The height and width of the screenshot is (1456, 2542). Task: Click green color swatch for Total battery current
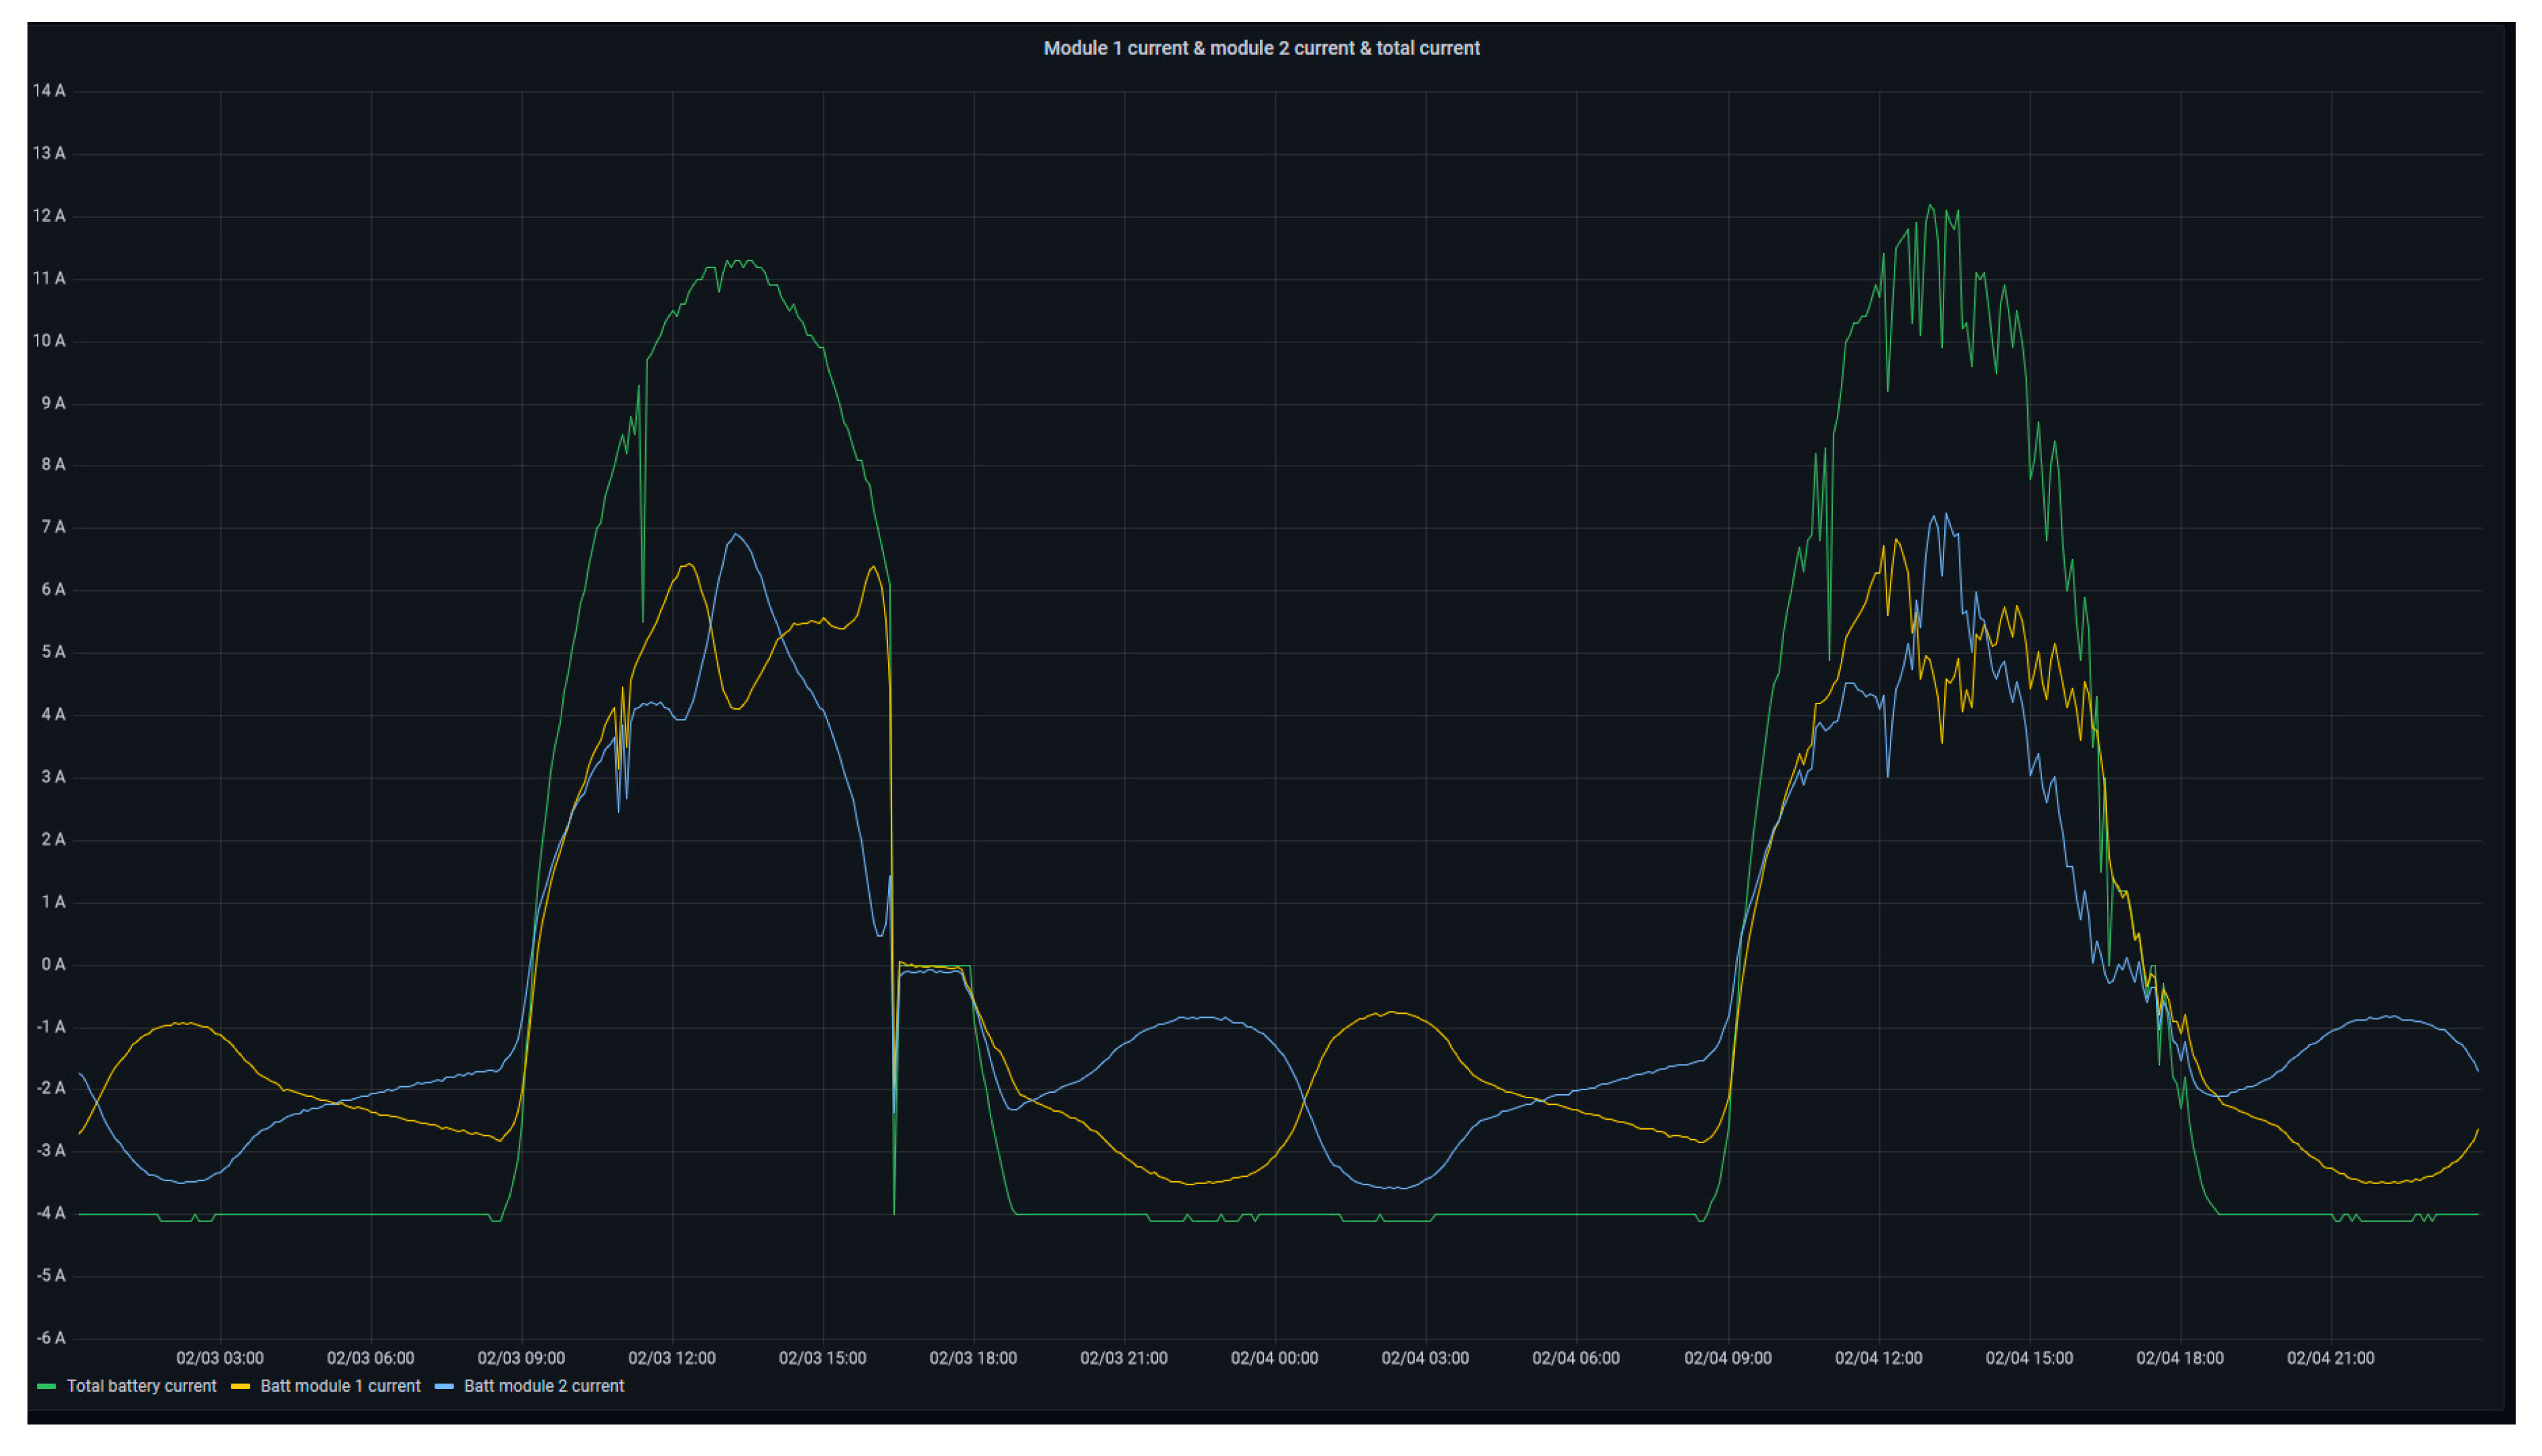pyautogui.click(x=46, y=1387)
